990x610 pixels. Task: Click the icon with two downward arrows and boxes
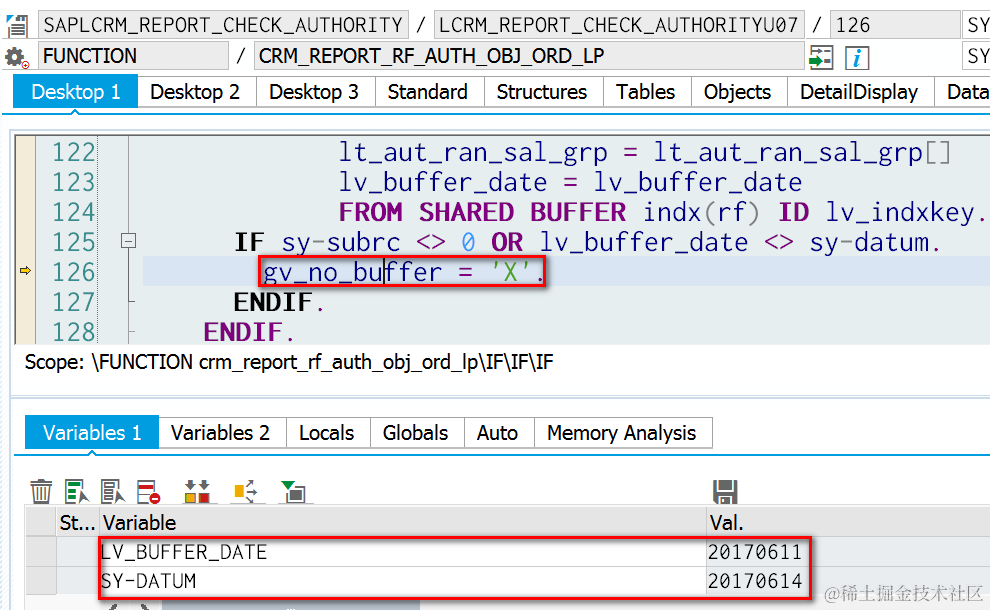[x=197, y=491]
